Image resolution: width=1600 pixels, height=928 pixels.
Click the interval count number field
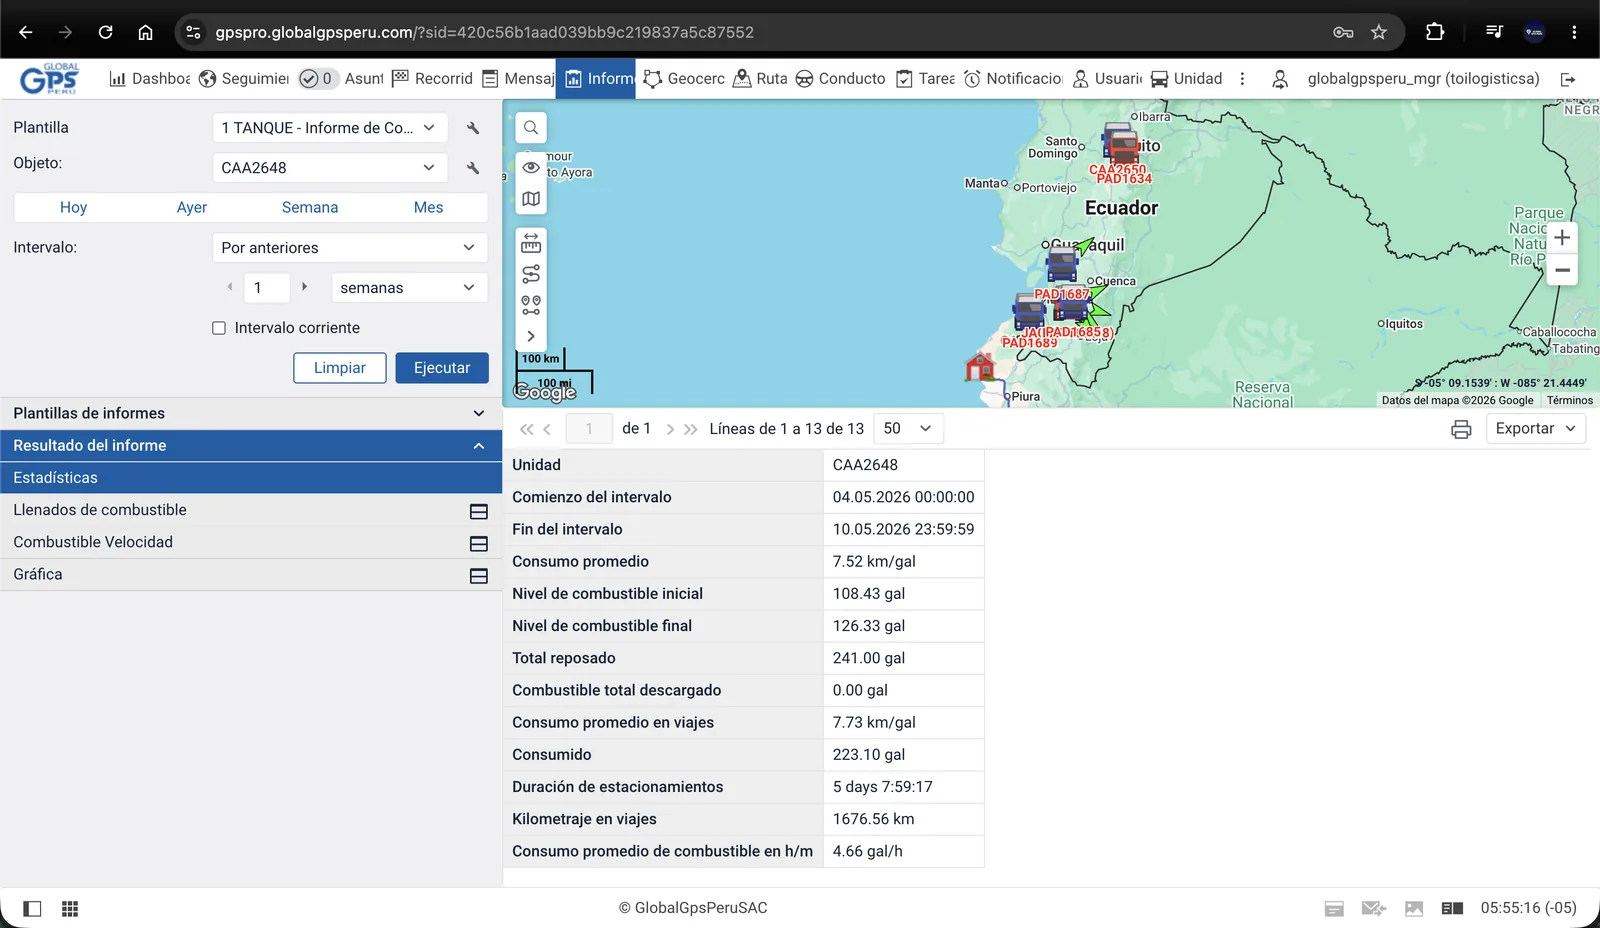[267, 288]
